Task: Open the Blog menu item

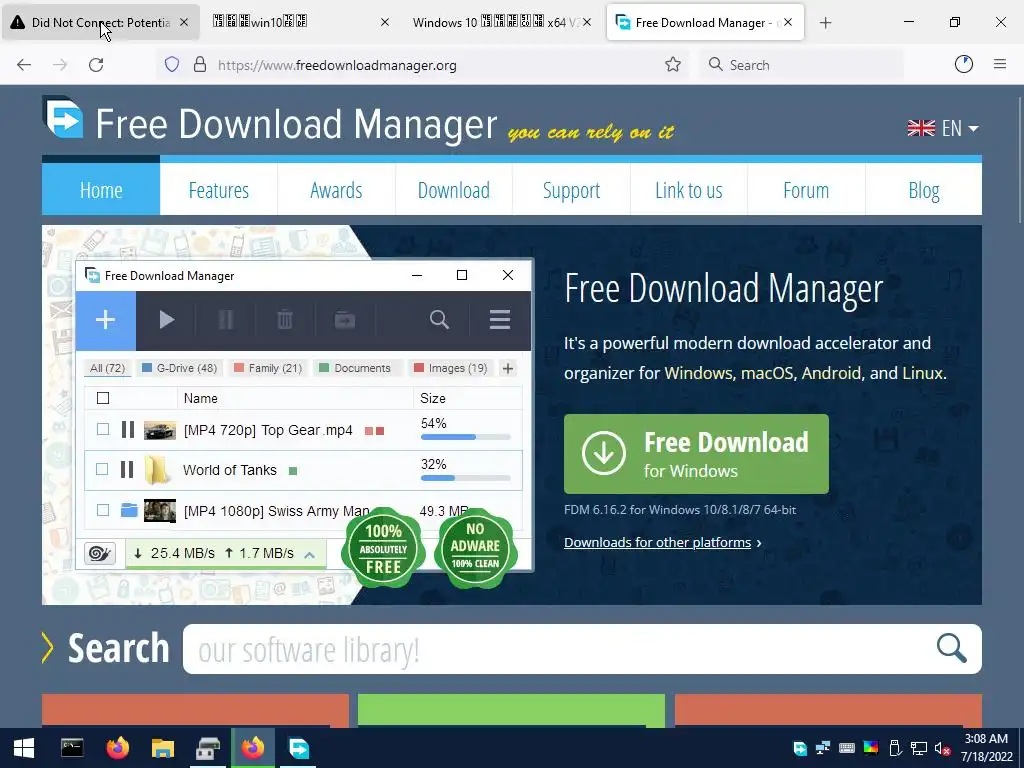Action: click(x=923, y=190)
